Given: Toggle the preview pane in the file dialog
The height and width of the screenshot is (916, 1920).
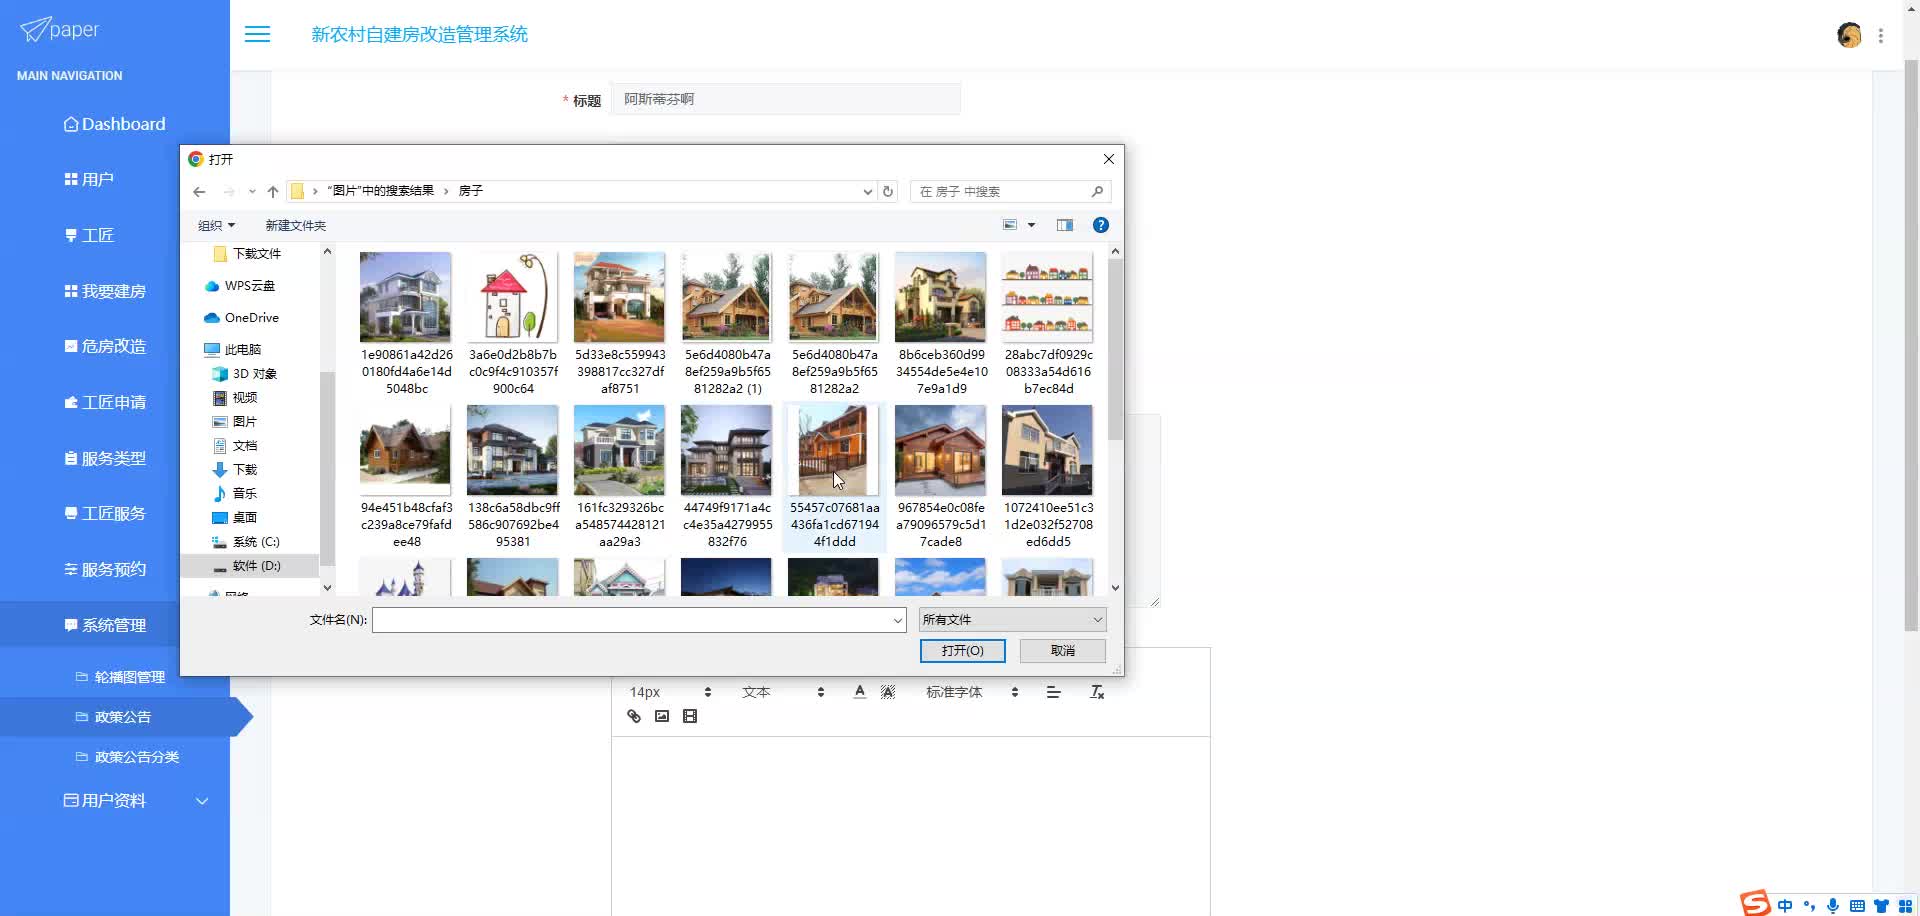Looking at the screenshot, I should pyautogui.click(x=1064, y=224).
